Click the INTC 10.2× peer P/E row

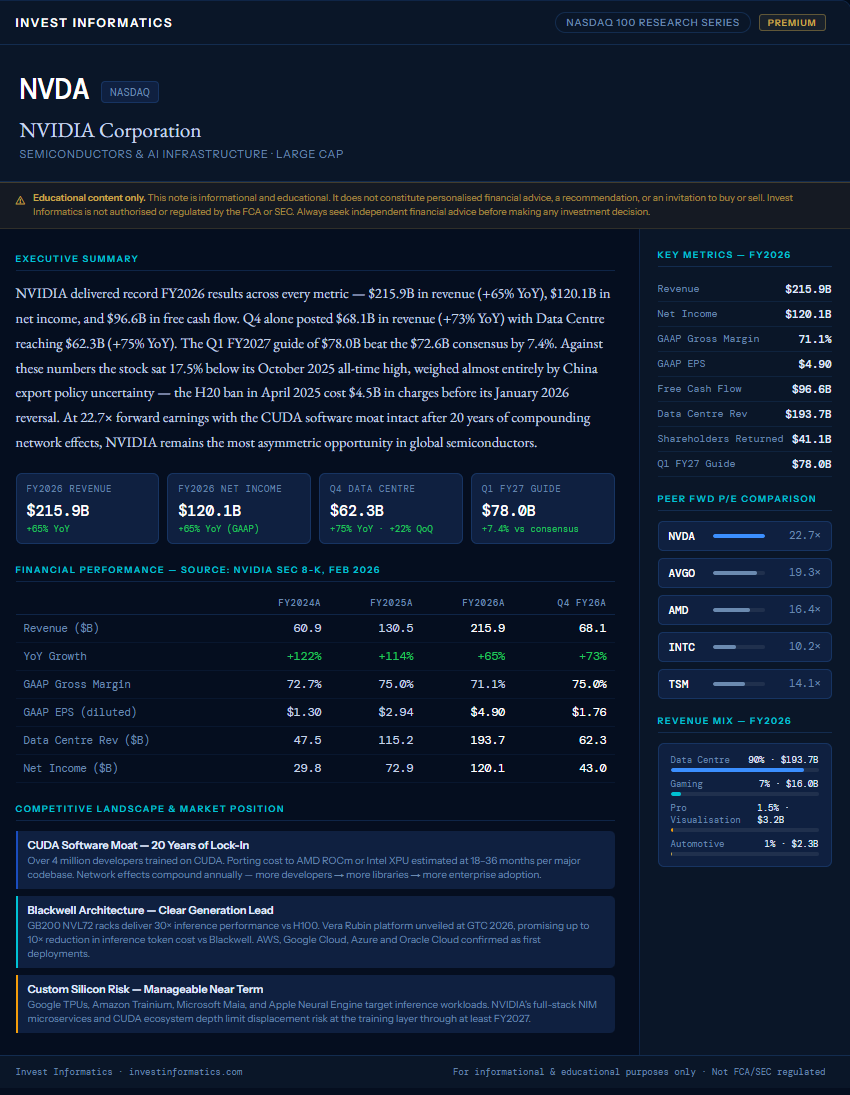coord(745,647)
